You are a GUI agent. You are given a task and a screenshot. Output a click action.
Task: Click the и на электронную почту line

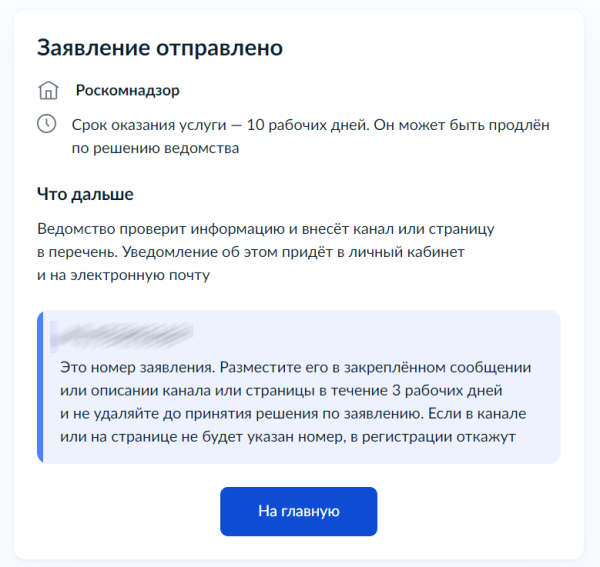point(123,275)
